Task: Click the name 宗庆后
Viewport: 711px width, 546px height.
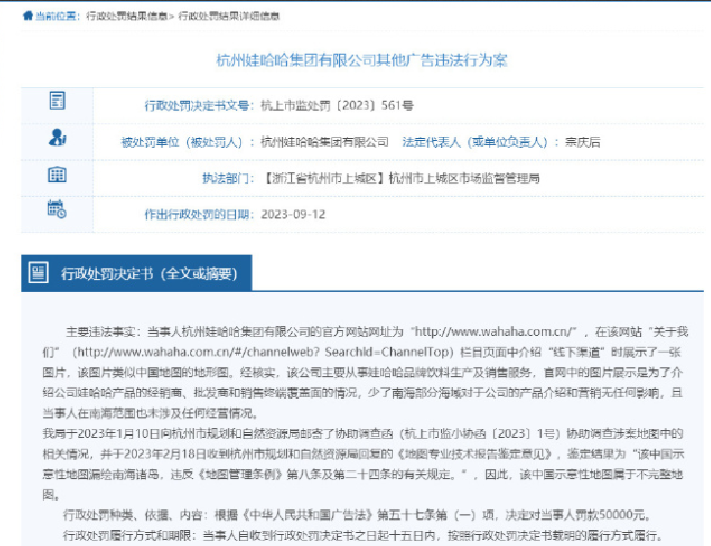Action: tap(583, 142)
